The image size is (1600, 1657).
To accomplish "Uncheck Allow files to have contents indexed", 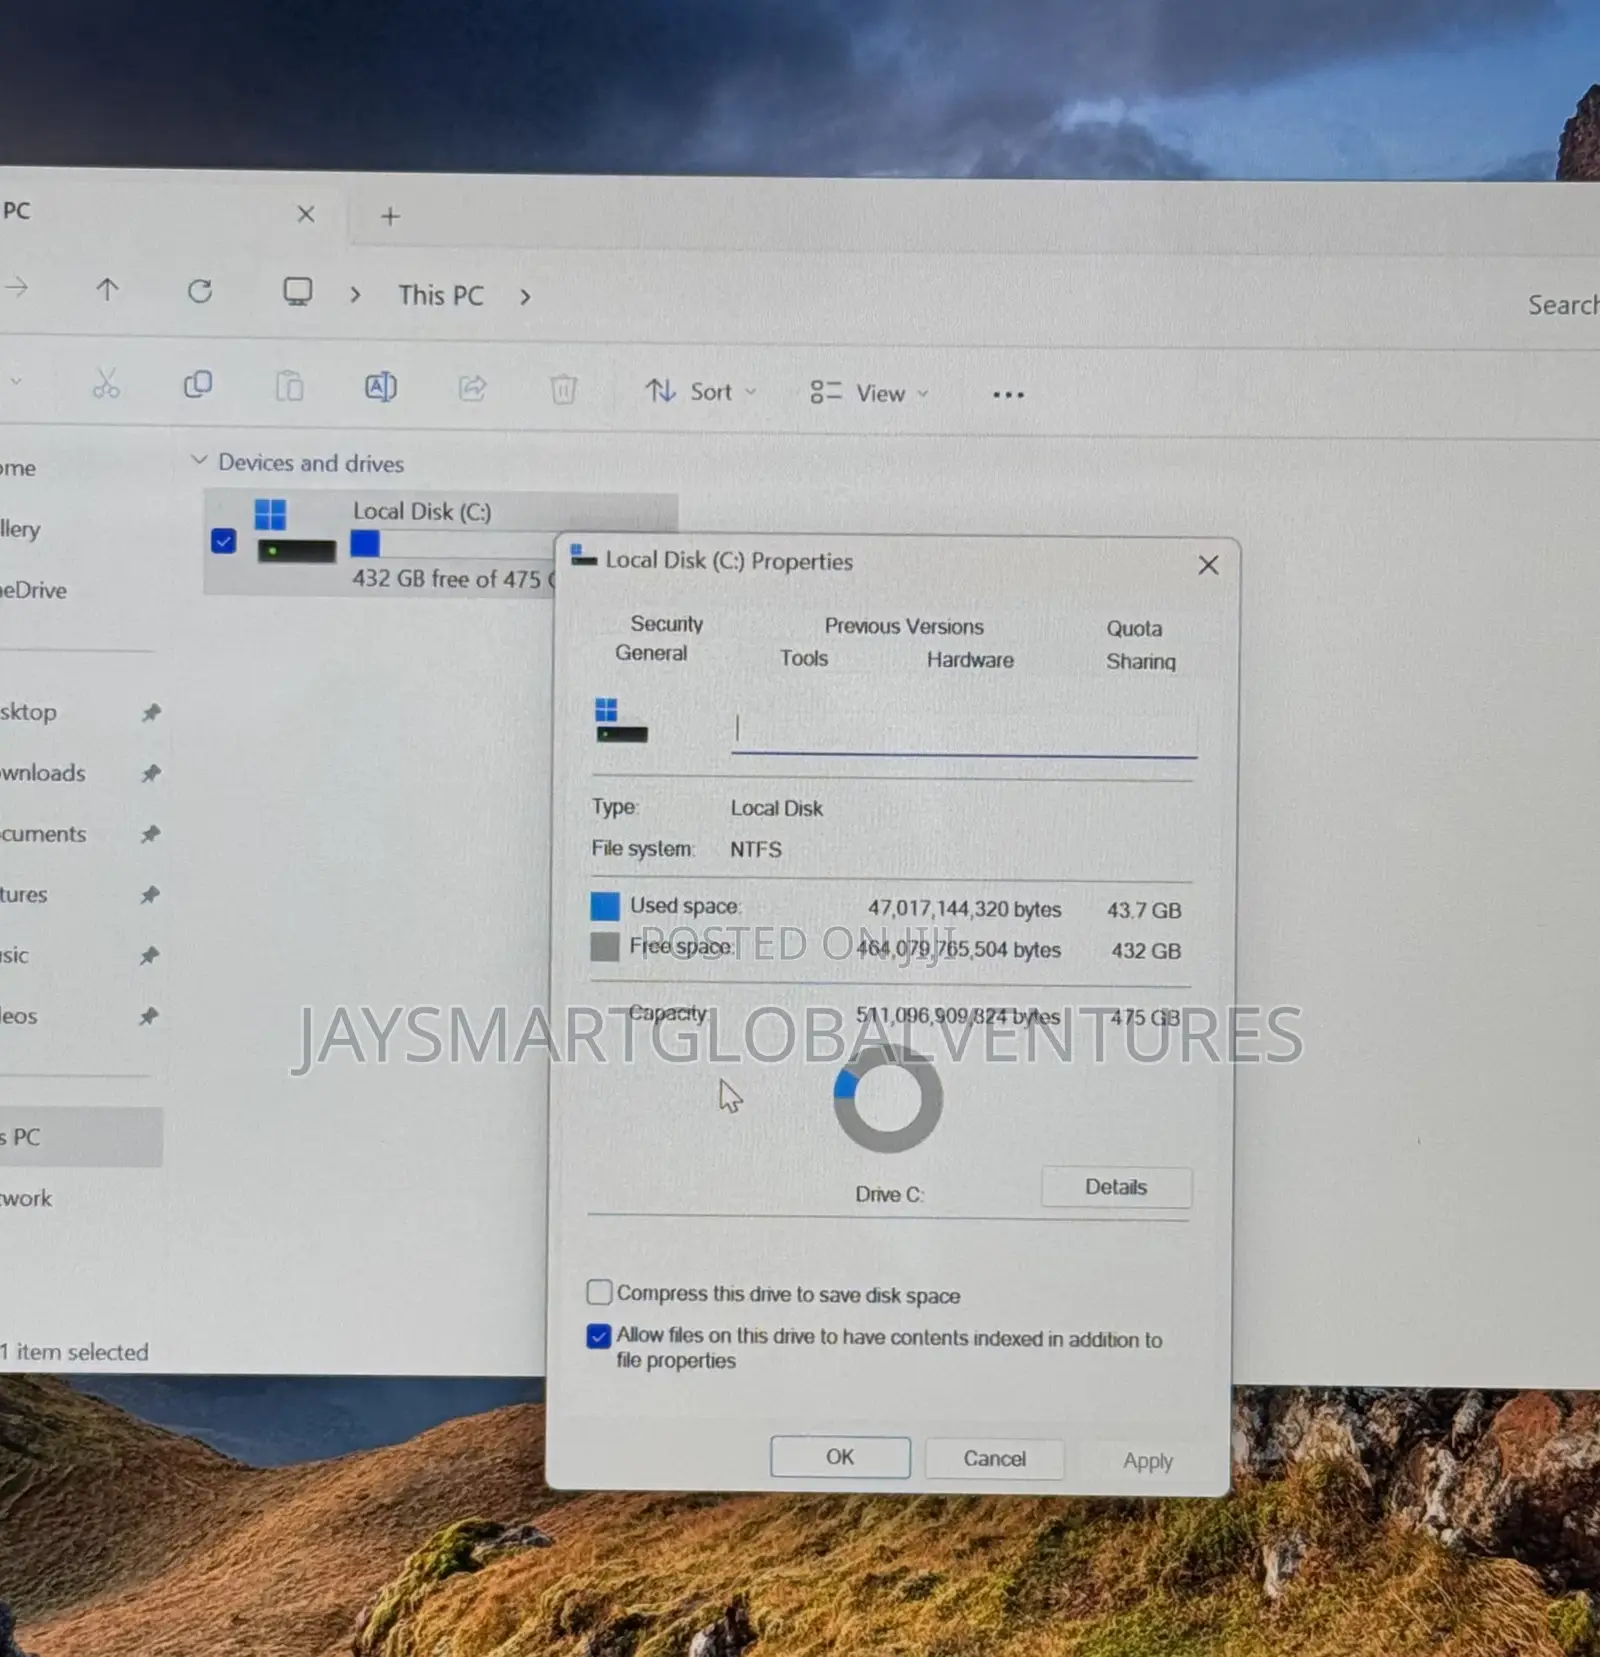I will (599, 1336).
